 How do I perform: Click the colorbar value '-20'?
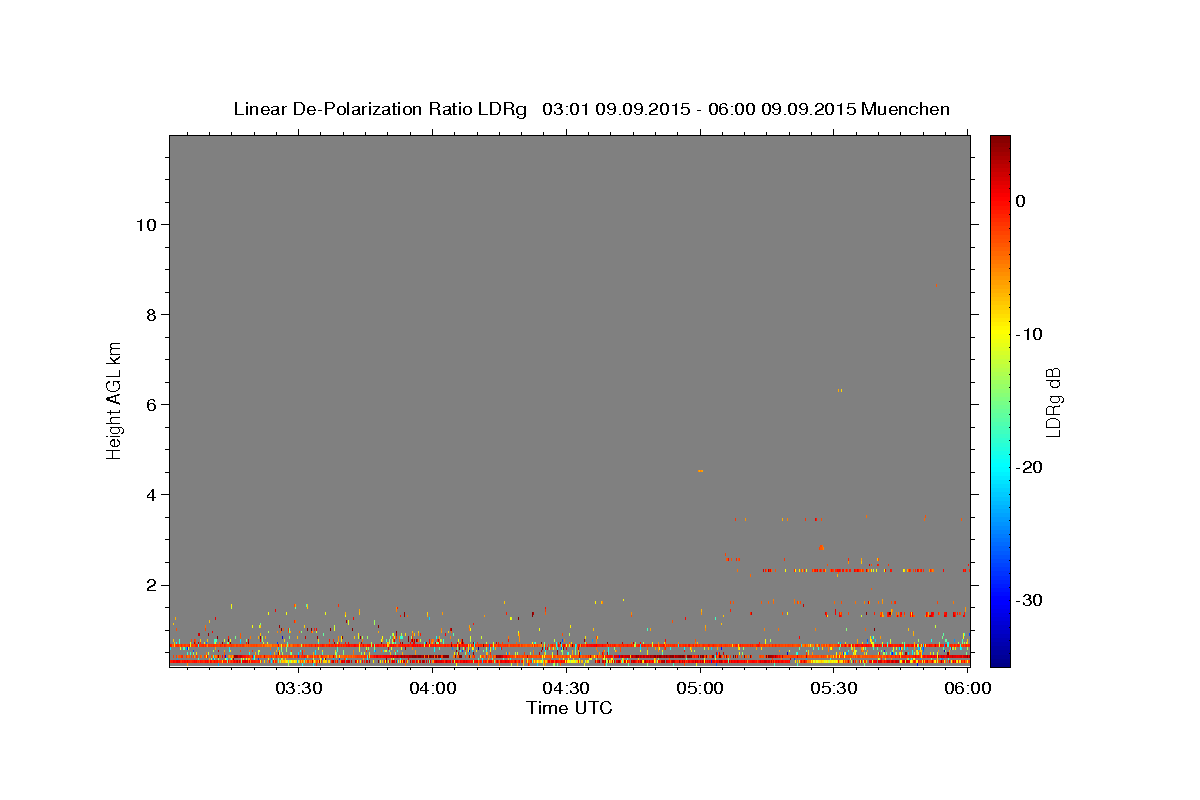(1029, 467)
